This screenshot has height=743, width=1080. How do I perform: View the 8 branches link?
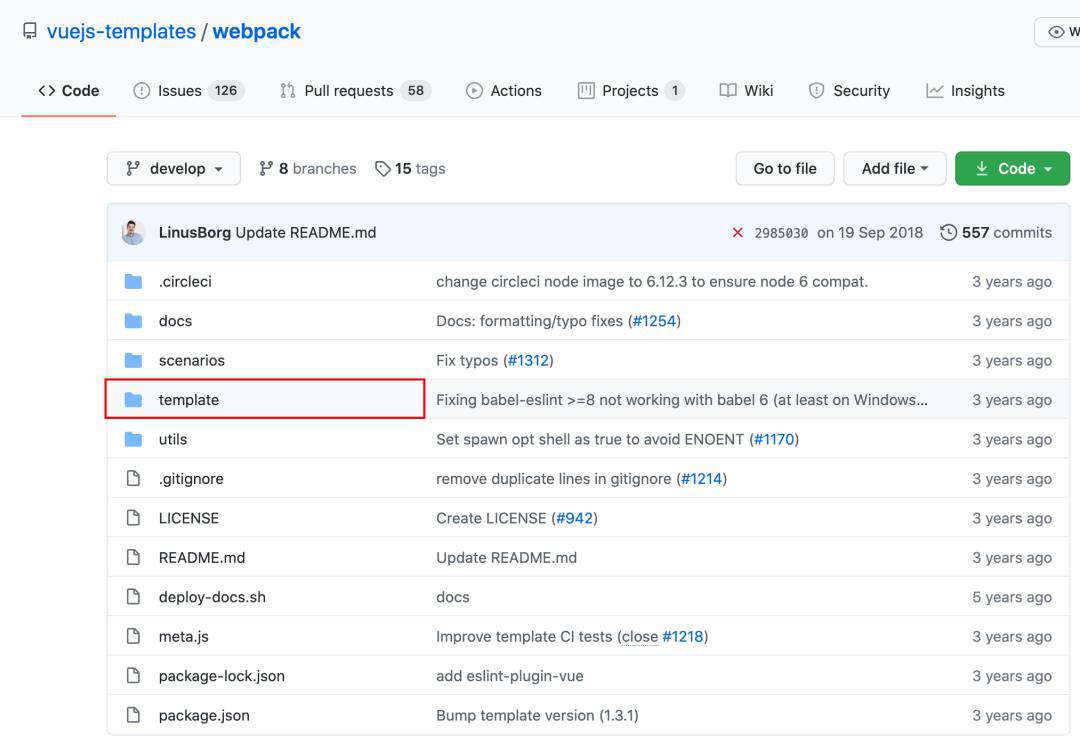(308, 169)
